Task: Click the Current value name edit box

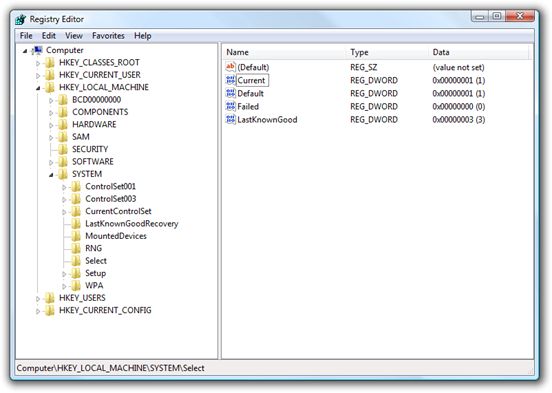Action: [252, 80]
